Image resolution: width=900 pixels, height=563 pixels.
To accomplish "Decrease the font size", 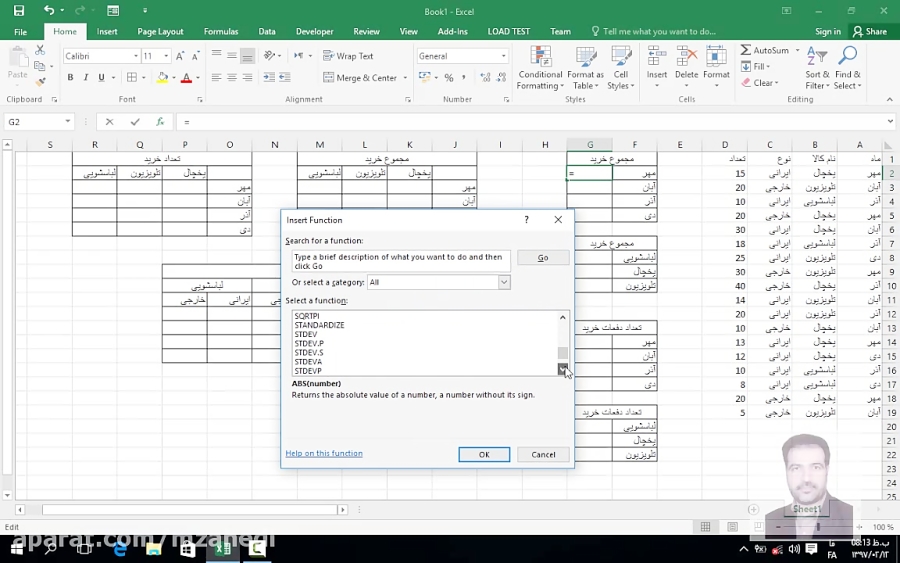I will tap(195, 56).
